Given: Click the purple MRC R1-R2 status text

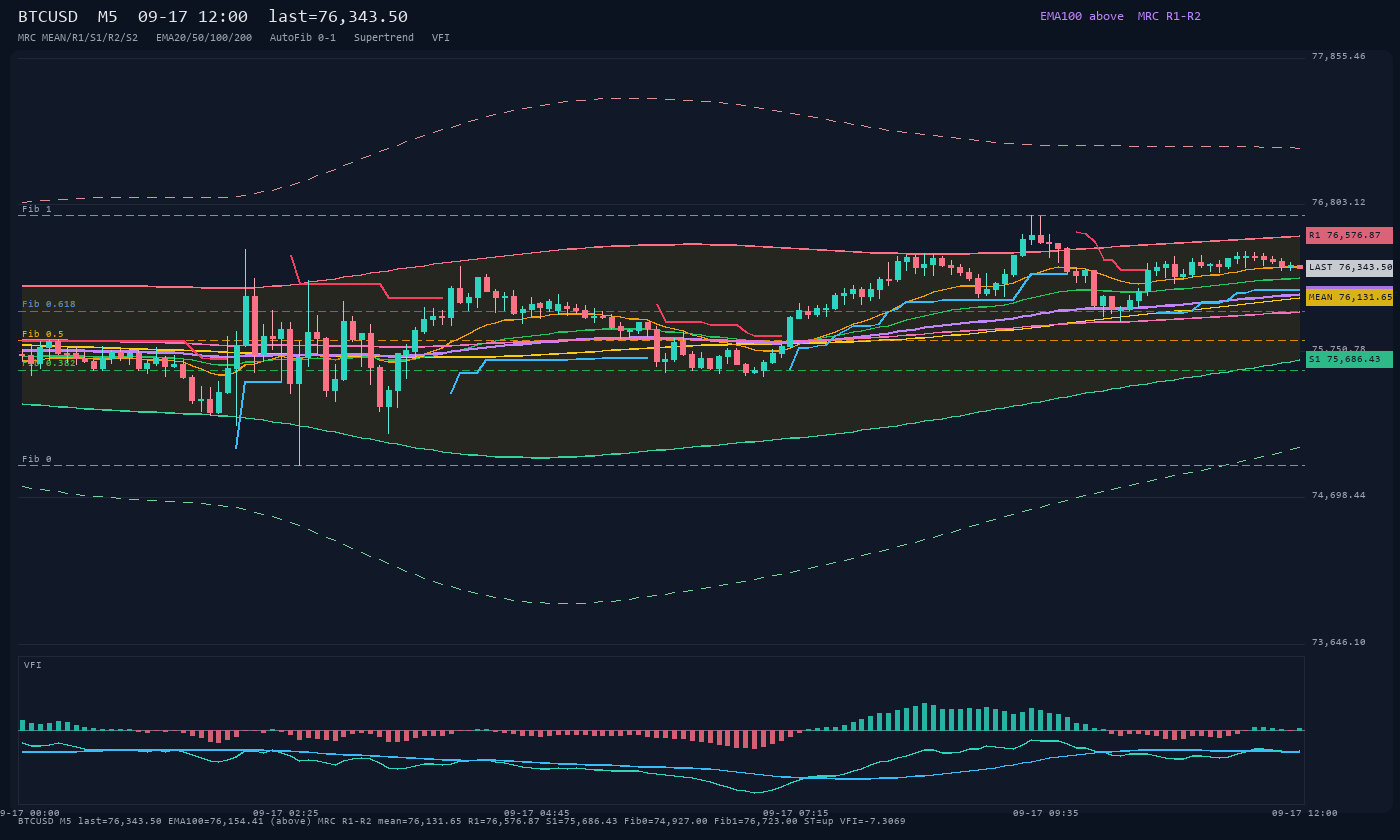Looking at the screenshot, I should [x=1169, y=16].
